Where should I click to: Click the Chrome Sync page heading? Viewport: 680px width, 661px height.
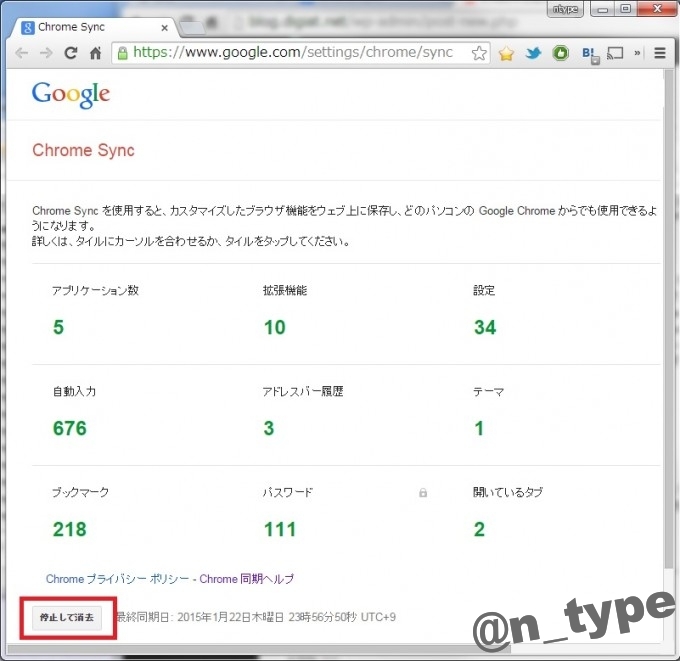tap(83, 150)
